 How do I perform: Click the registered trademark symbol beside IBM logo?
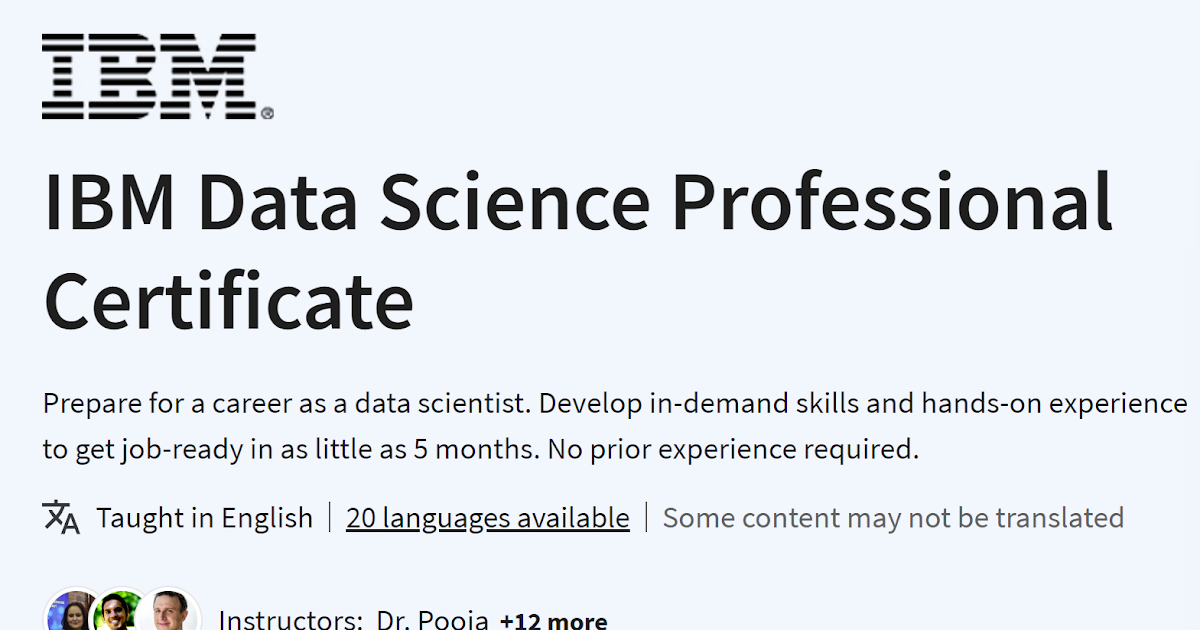coord(267,114)
